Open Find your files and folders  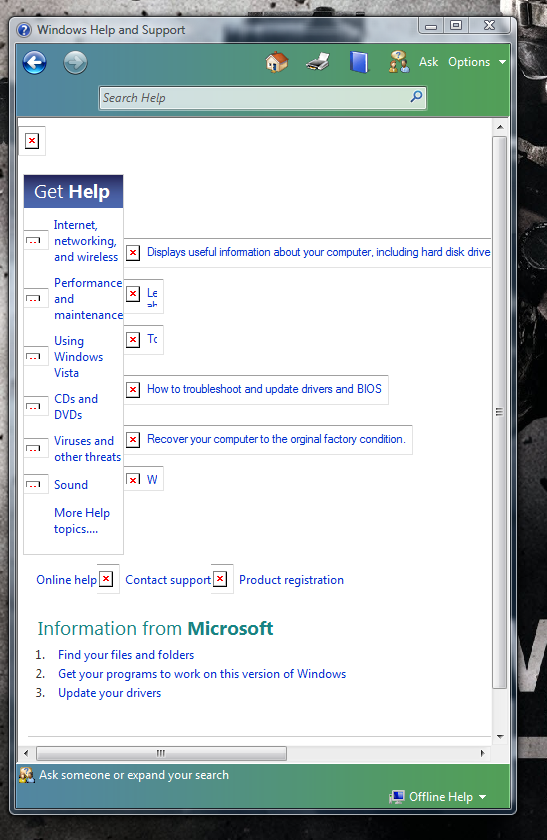(x=126, y=655)
